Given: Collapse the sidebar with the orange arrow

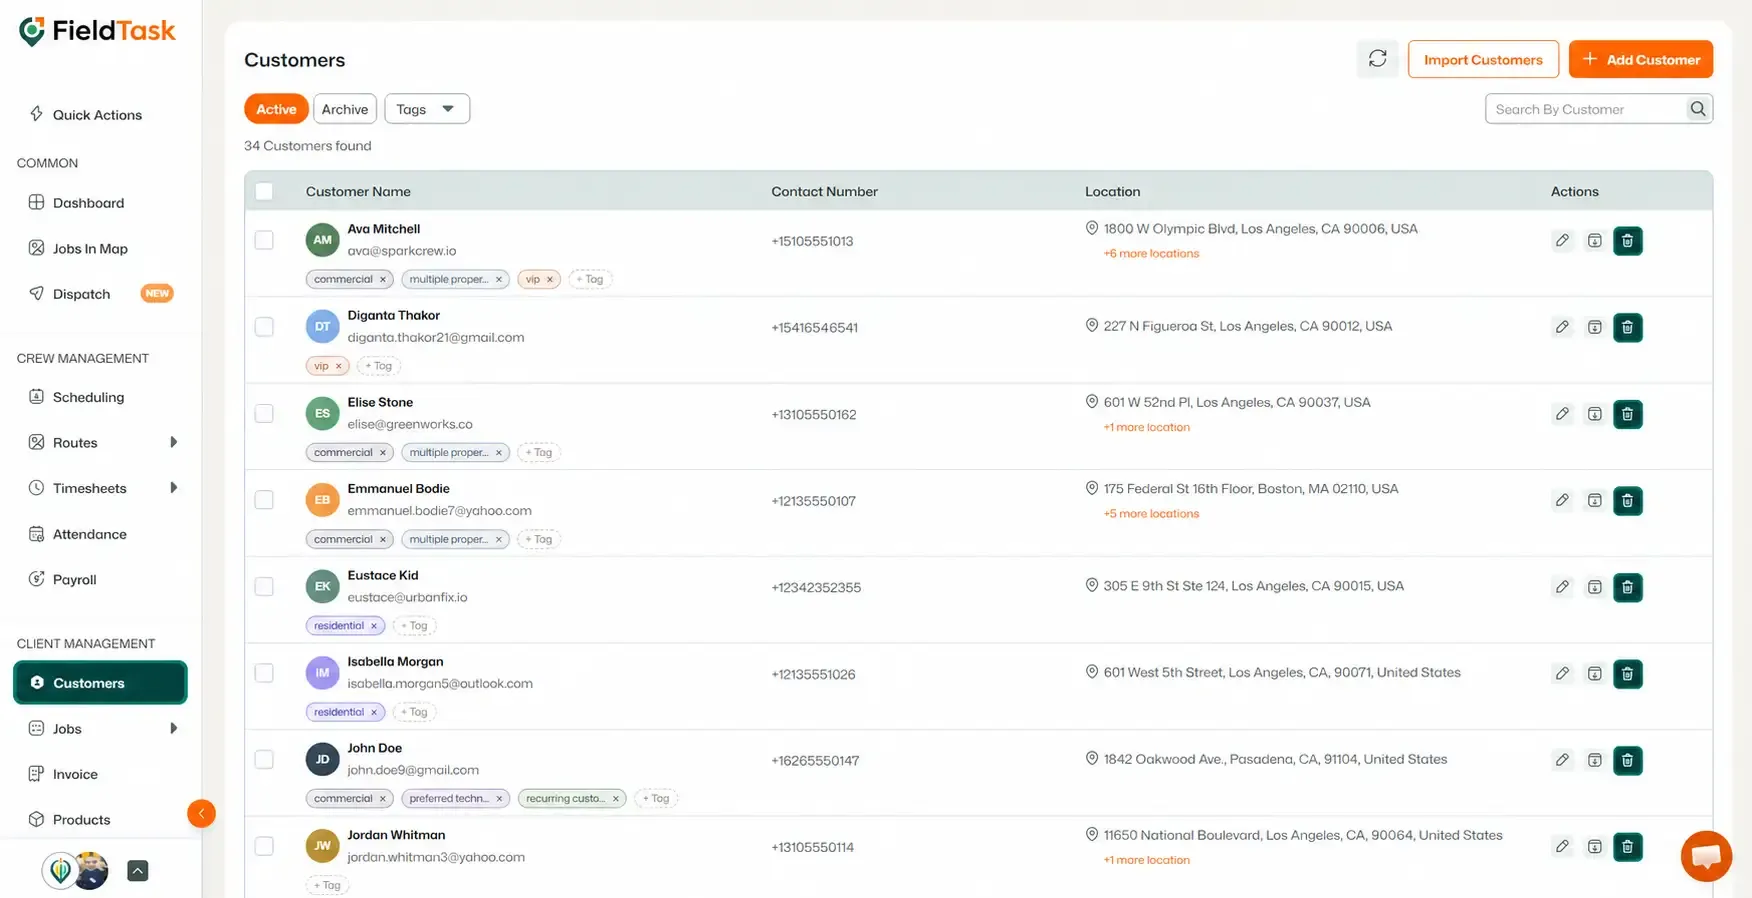Looking at the screenshot, I should click(x=201, y=813).
